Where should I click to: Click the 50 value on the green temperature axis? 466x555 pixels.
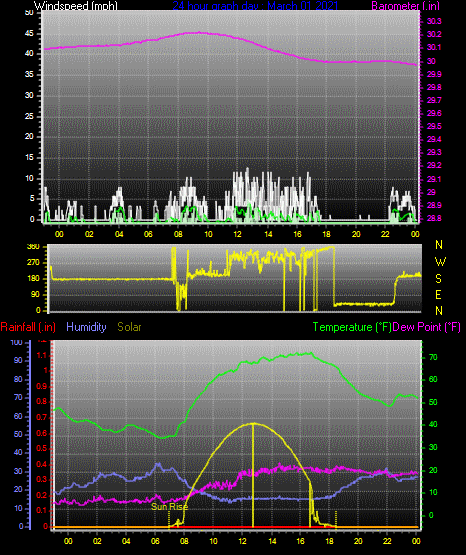click(x=433, y=402)
